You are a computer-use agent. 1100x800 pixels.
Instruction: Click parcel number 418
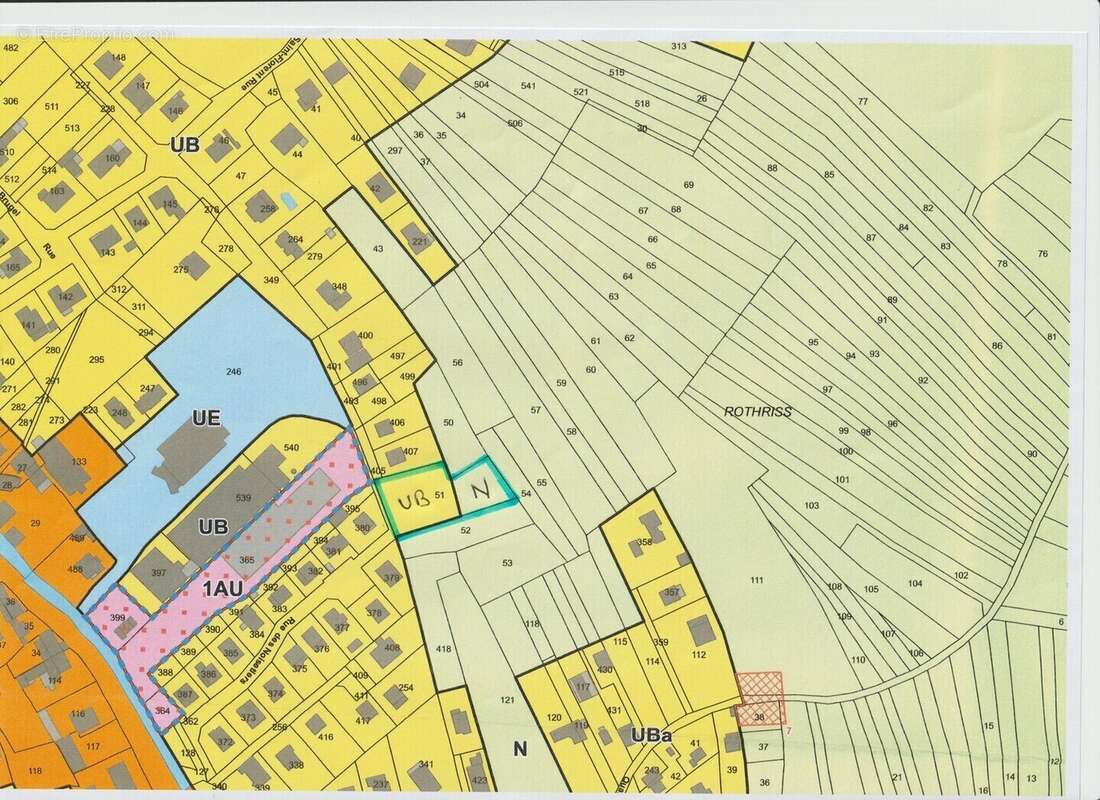443,649
